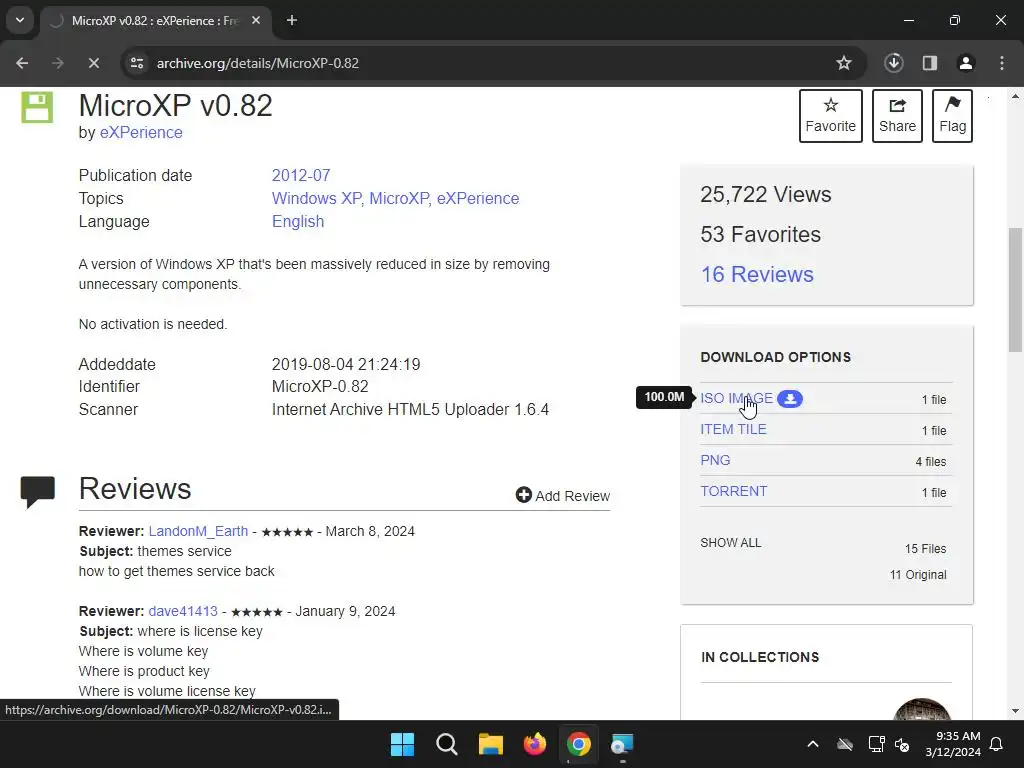Click the cloud sync tray icon
Image resolution: width=1024 pixels, height=768 pixels.
845,744
